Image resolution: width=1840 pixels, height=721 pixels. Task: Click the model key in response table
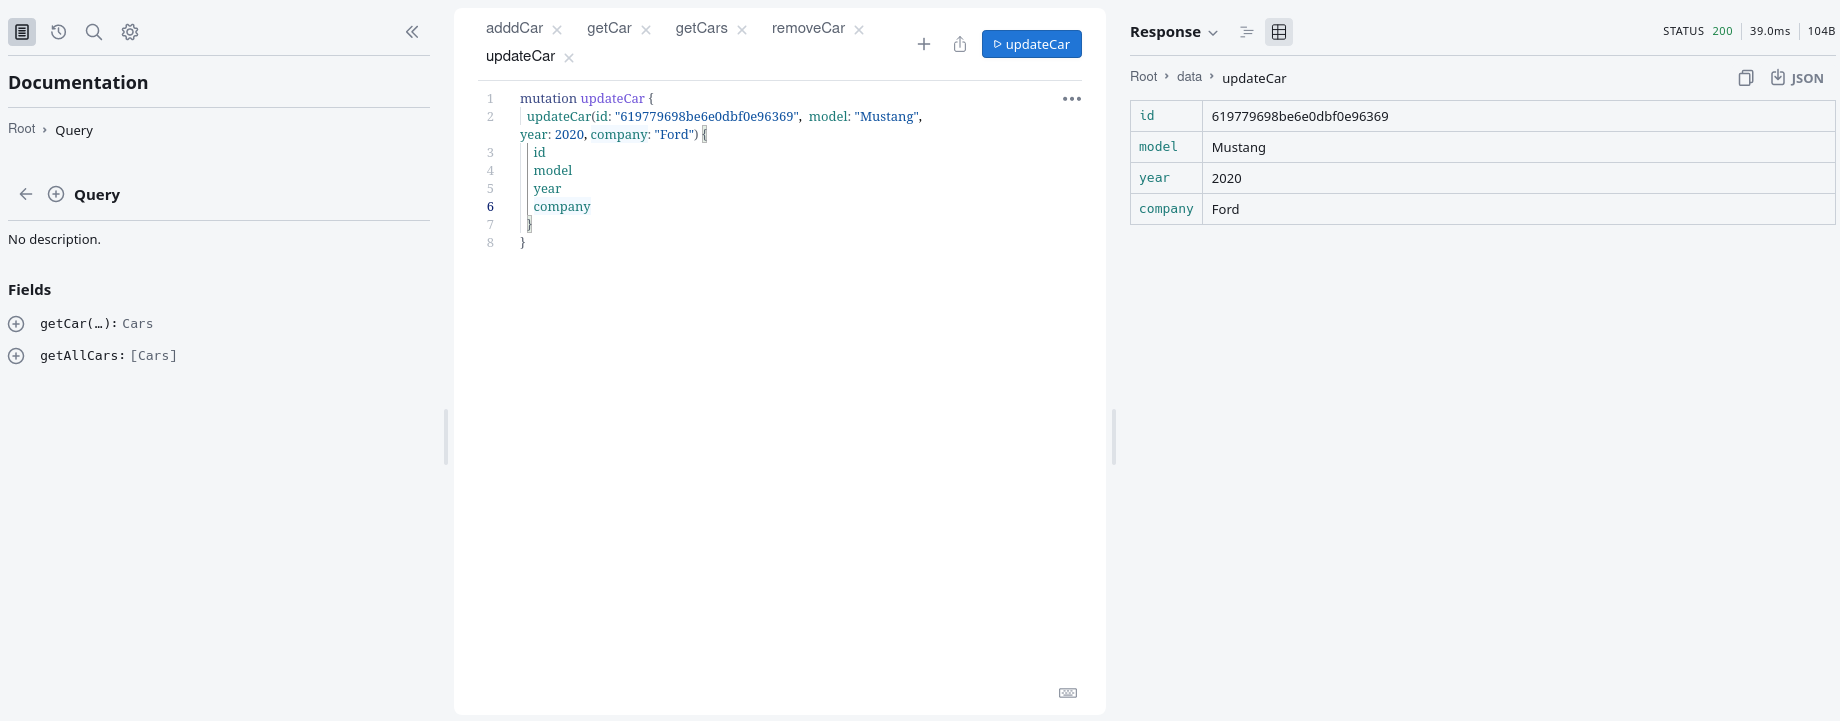1158,147
